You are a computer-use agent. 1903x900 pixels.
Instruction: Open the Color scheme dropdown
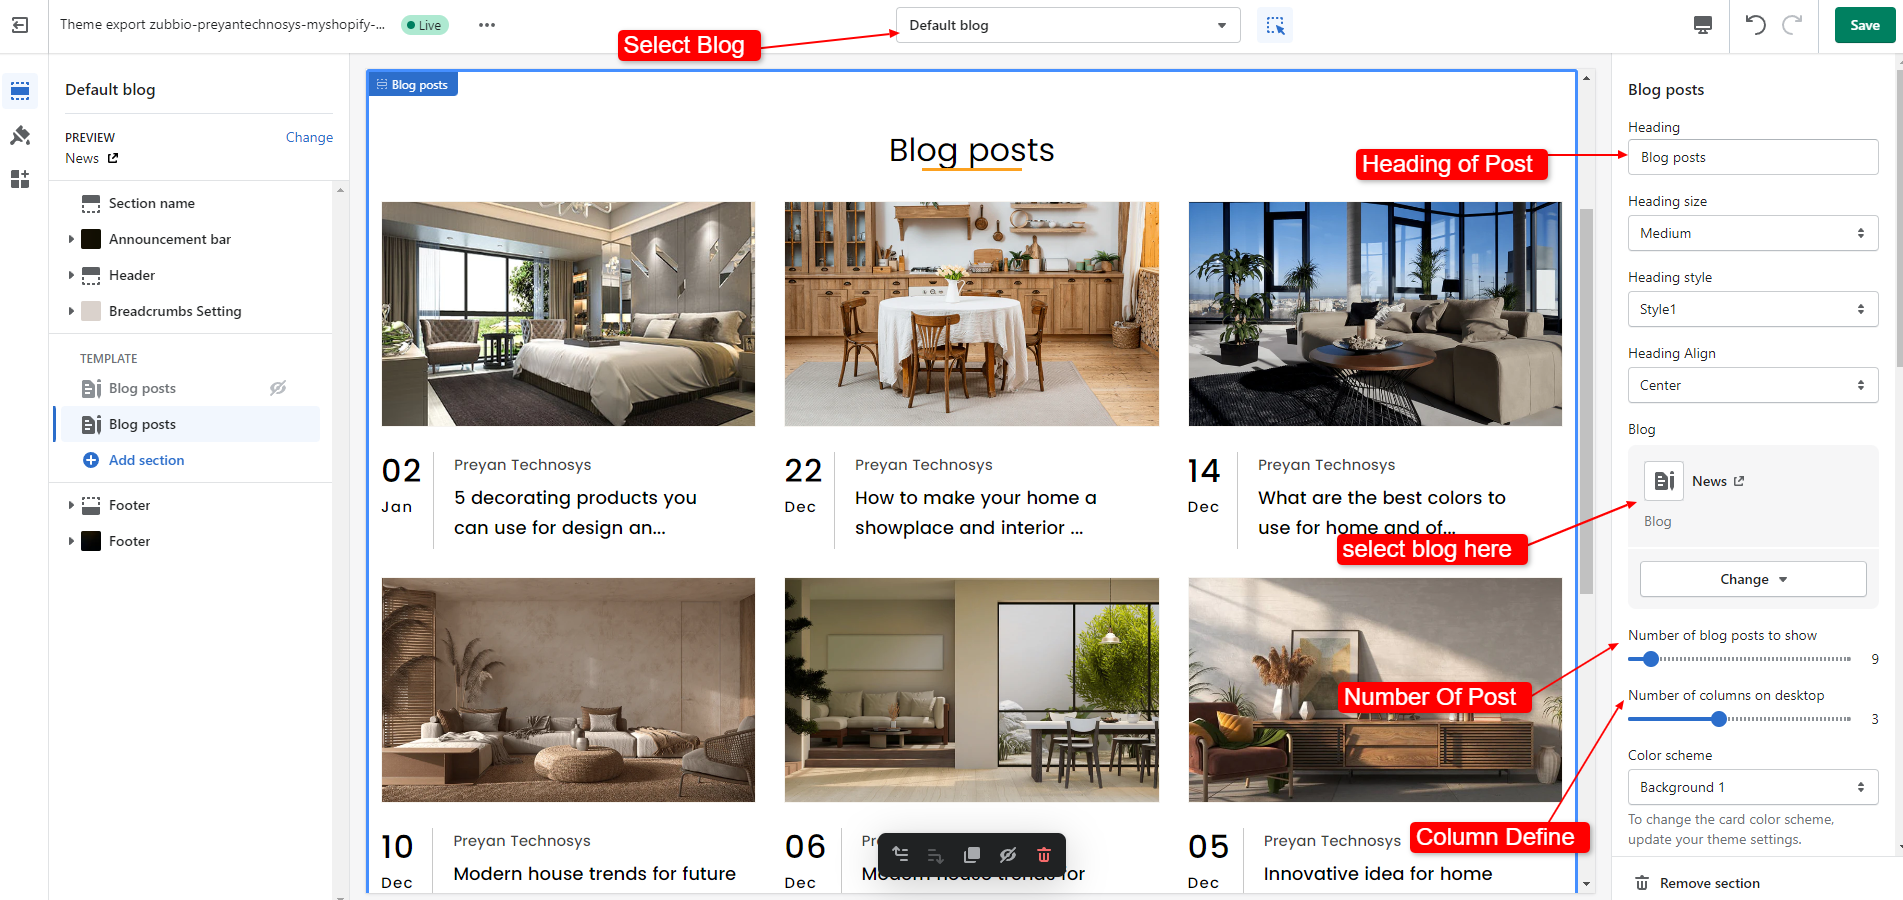point(1753,787)
